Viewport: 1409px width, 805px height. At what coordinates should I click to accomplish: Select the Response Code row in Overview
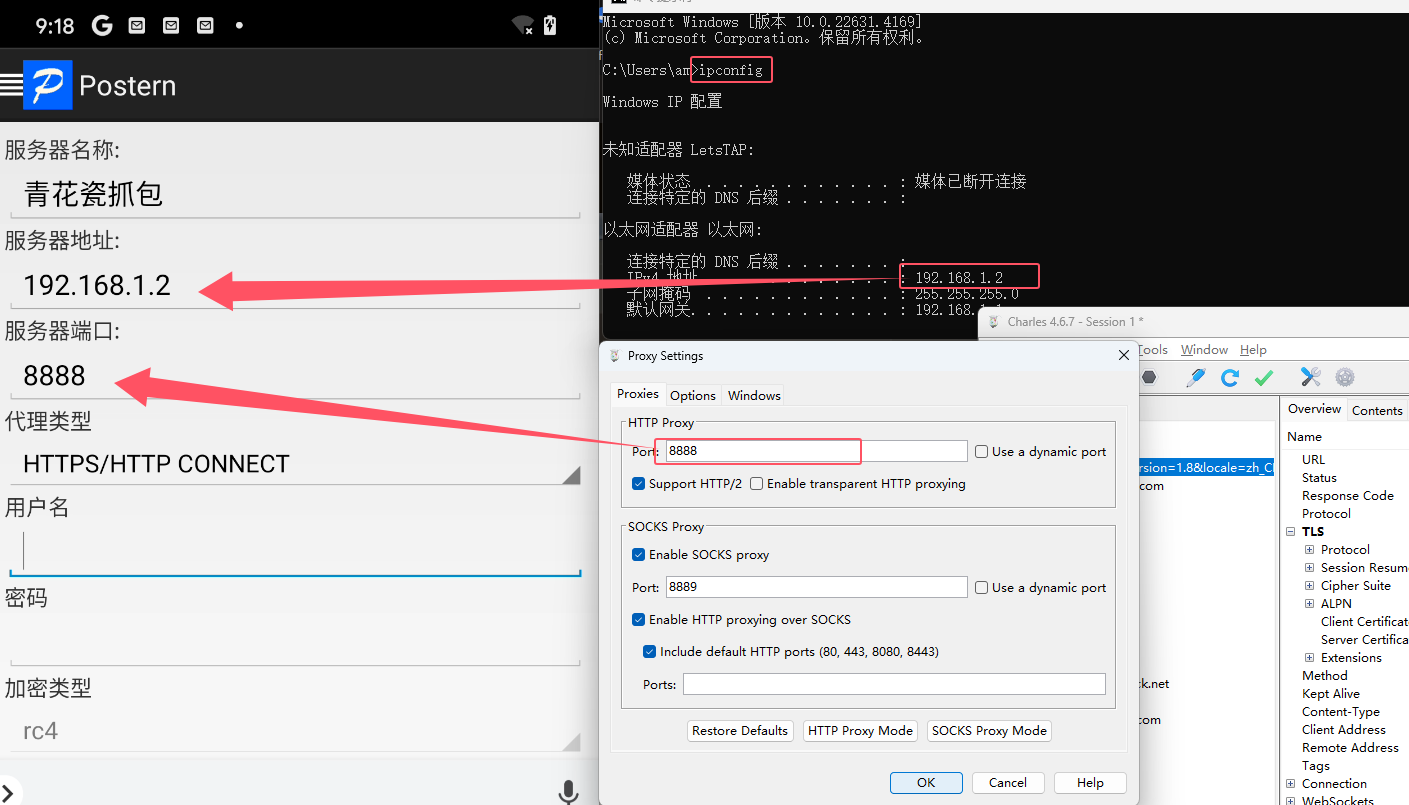point(1347,496)
